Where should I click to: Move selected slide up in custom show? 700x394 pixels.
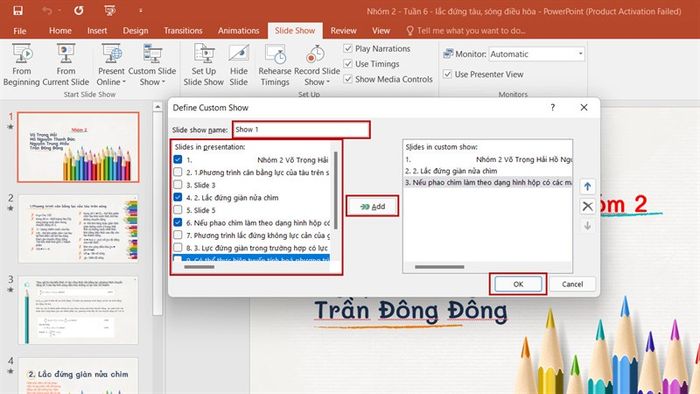588,187
